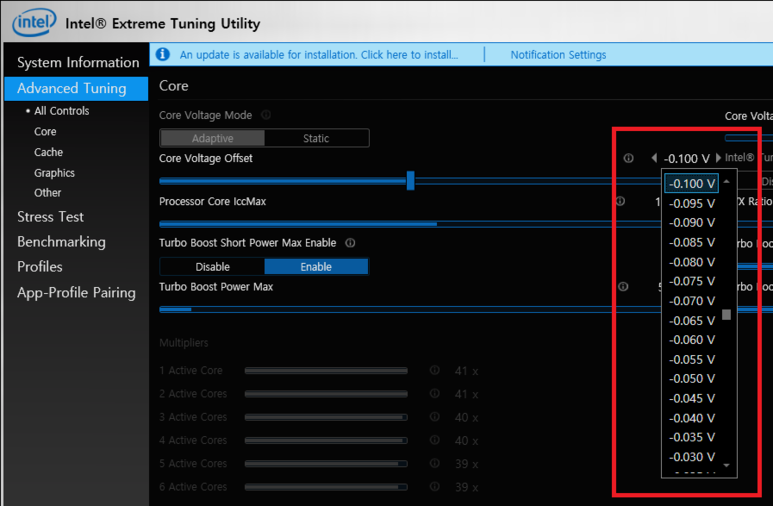The width and height of the screenshot is (773, 506).
Task: Select -0.065 V in the offset list
Action: pyautogui.click(x=692, y=321)
